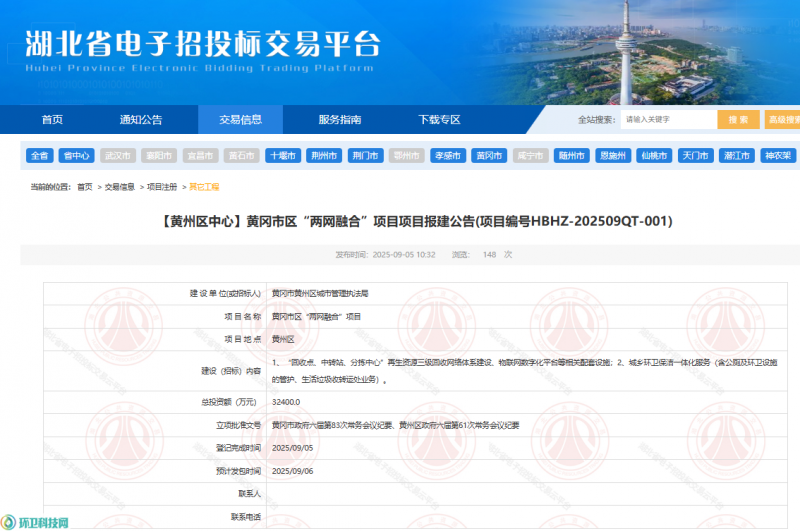Click the 建设(招标)内容 description text
This screenshot has height=531, width=800.
(x=524, y=371)
